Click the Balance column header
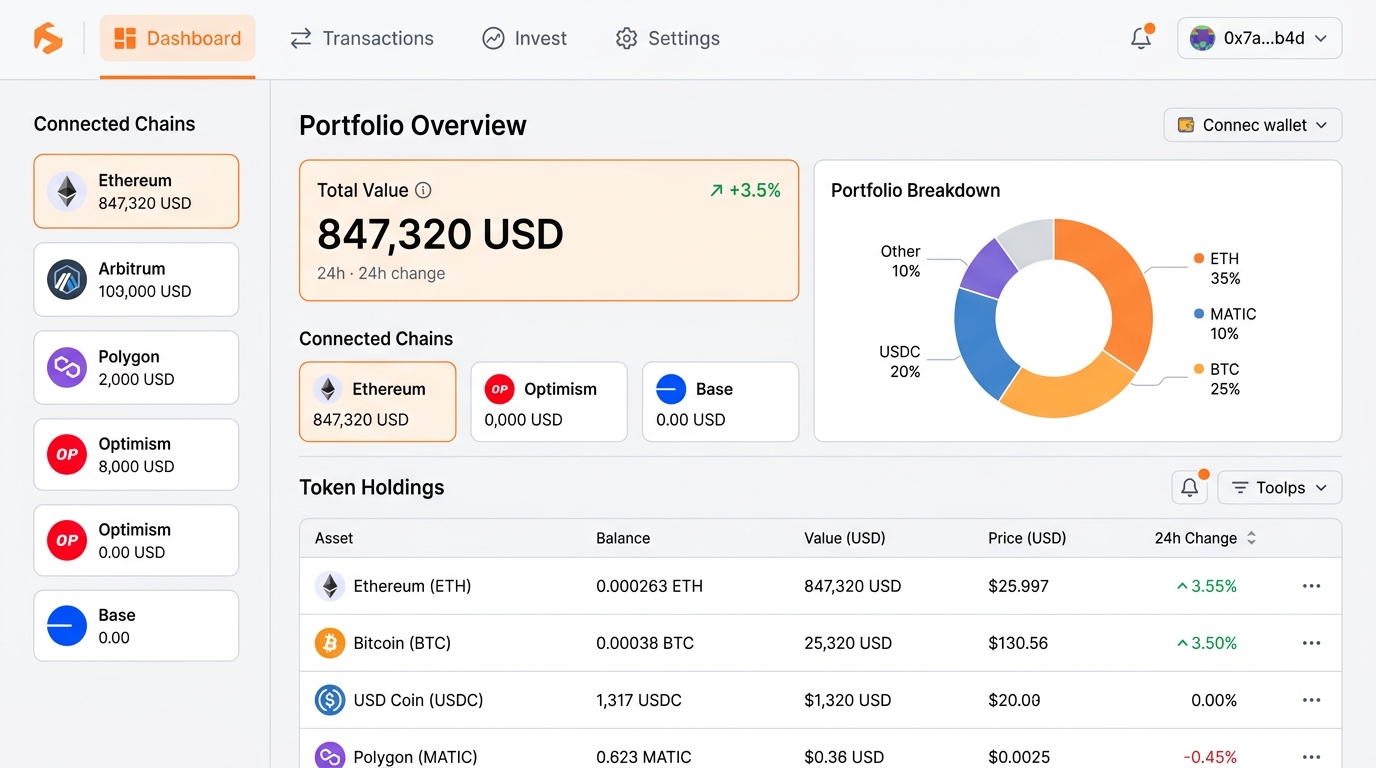This screenshot has width=1376, height=768. pos(623,538)
